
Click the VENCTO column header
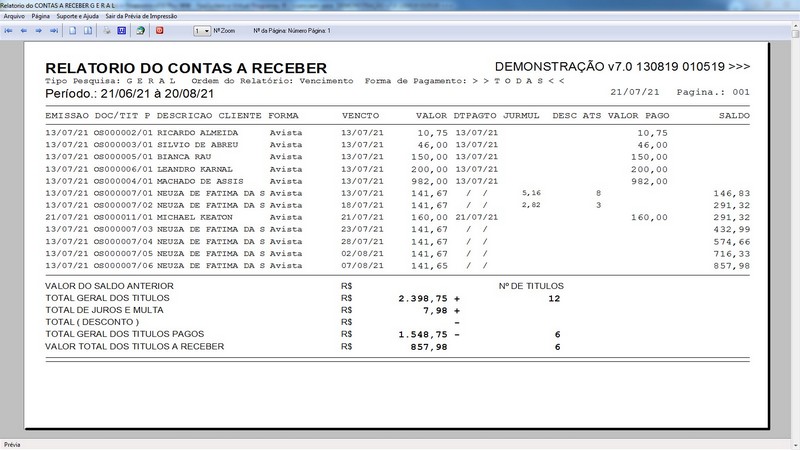click(361, 116)
